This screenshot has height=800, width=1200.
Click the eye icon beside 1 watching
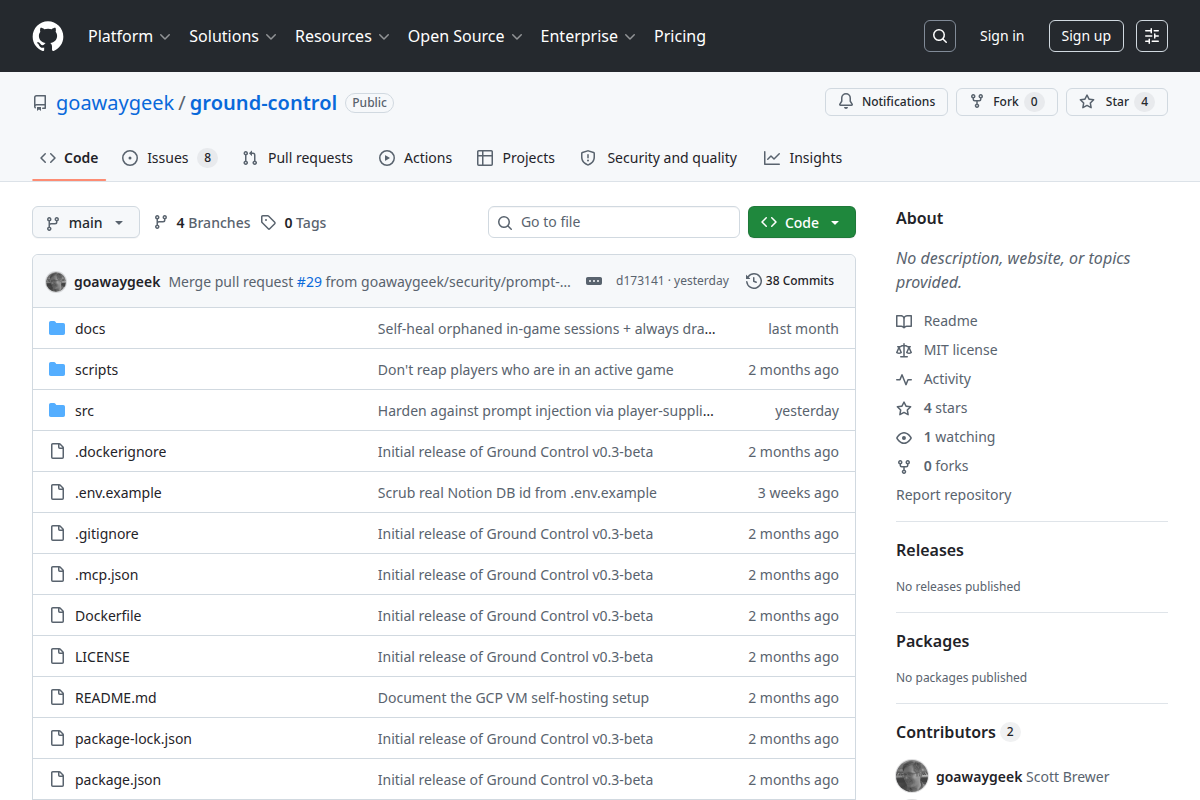(904, 437)
